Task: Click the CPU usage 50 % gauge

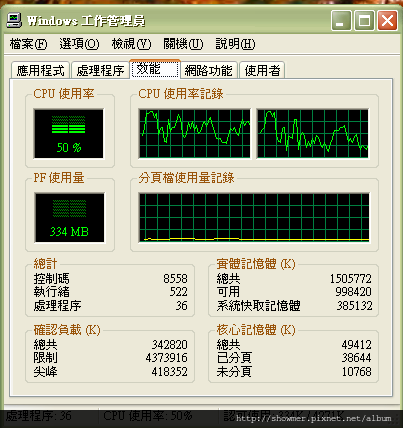Action: [x=69, y=133]
